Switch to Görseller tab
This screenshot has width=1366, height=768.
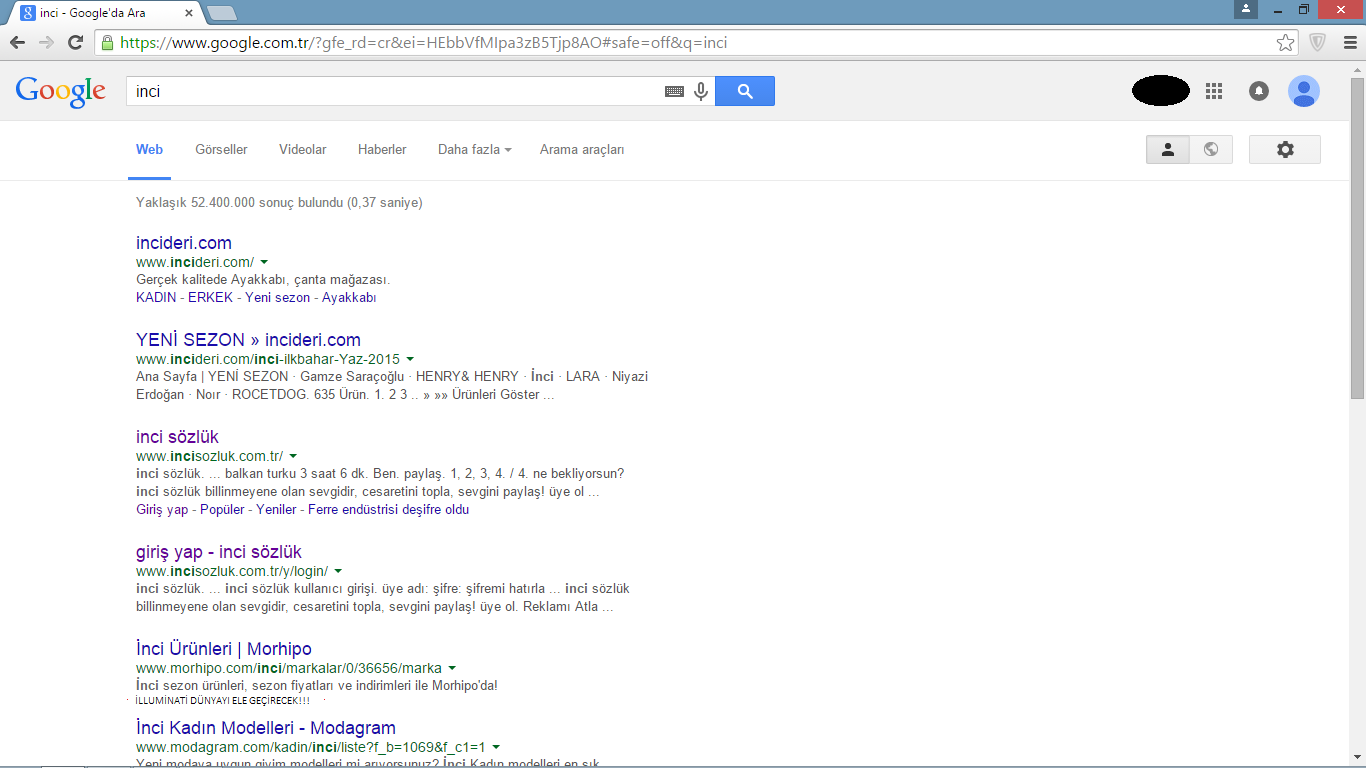pos(221,149)
